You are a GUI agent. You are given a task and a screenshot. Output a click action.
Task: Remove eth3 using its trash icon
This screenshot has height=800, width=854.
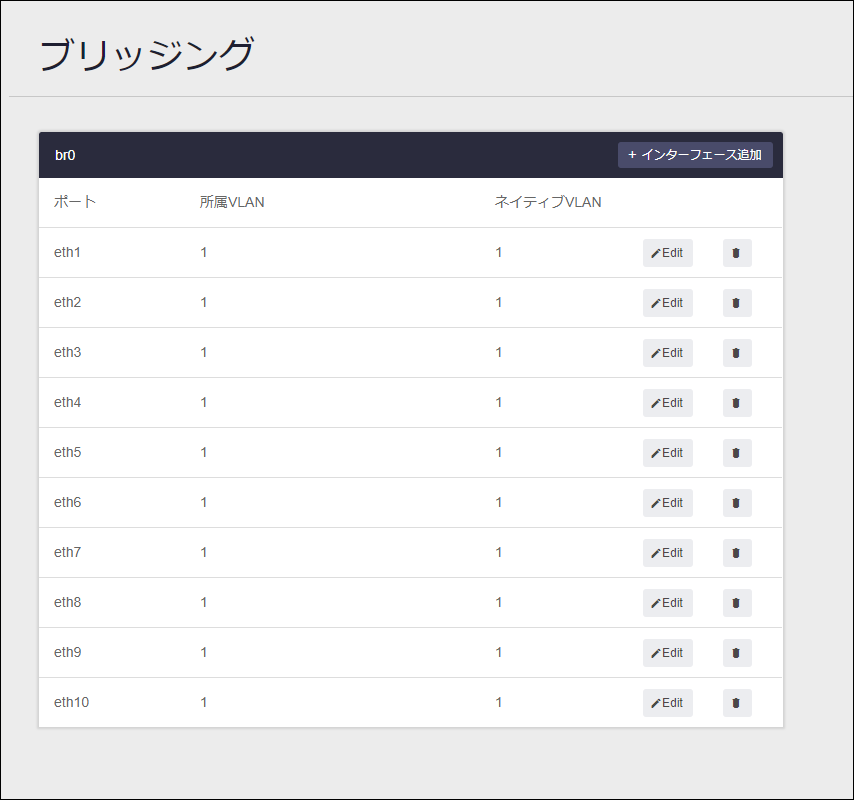pos(737,353)
